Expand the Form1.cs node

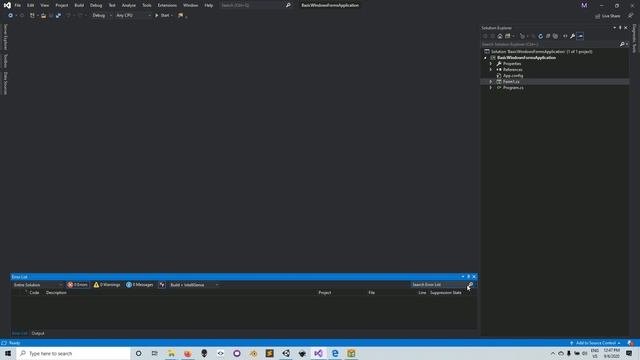[491, 82]
